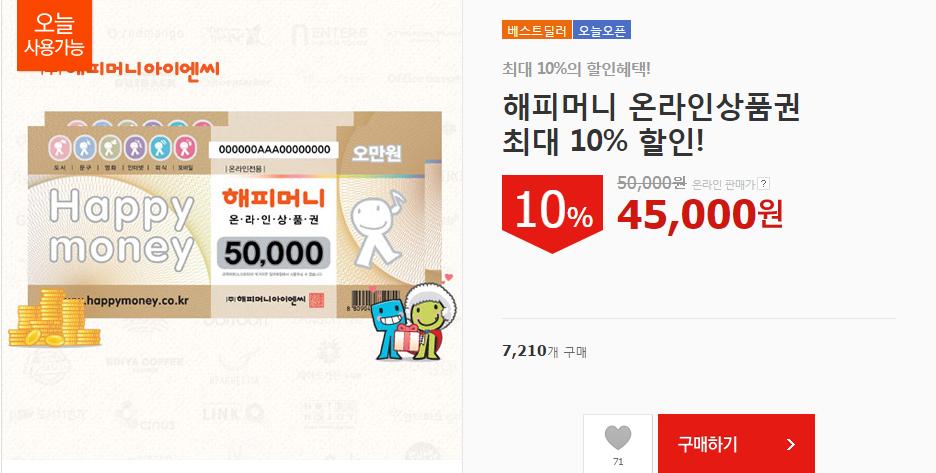Click the 최대 10%의 할인혜택 subtitle
This screenshot has height=473, width=936.
[x=576, y=69]
